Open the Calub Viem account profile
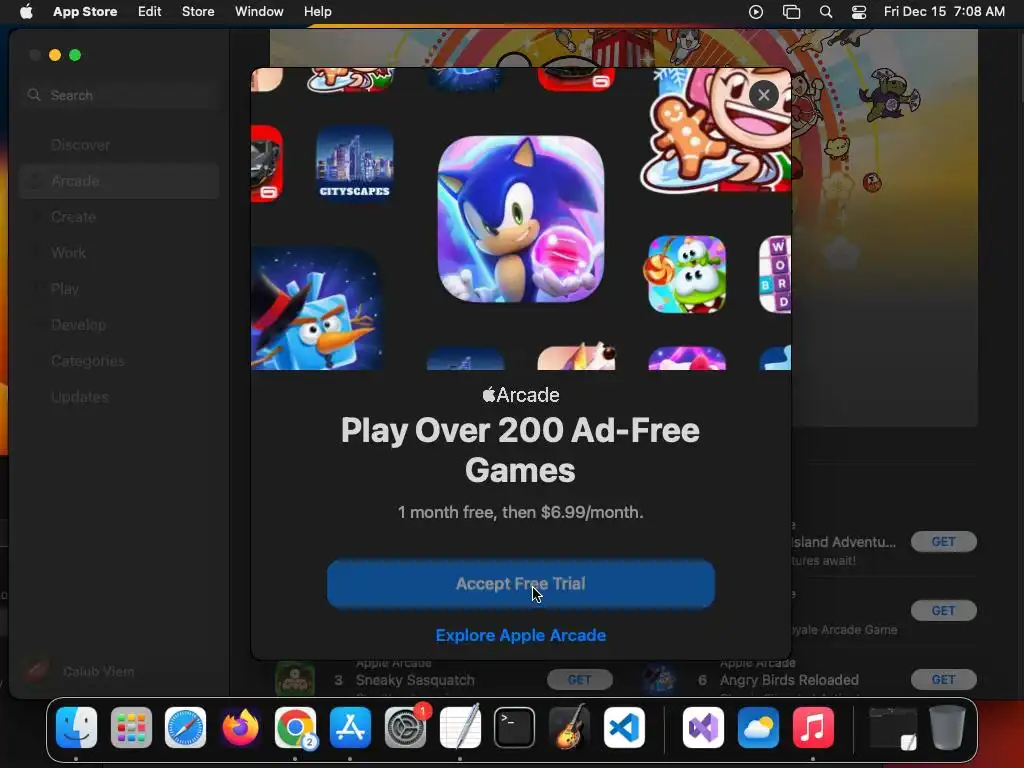1024x768 pixels. (80, 671)
